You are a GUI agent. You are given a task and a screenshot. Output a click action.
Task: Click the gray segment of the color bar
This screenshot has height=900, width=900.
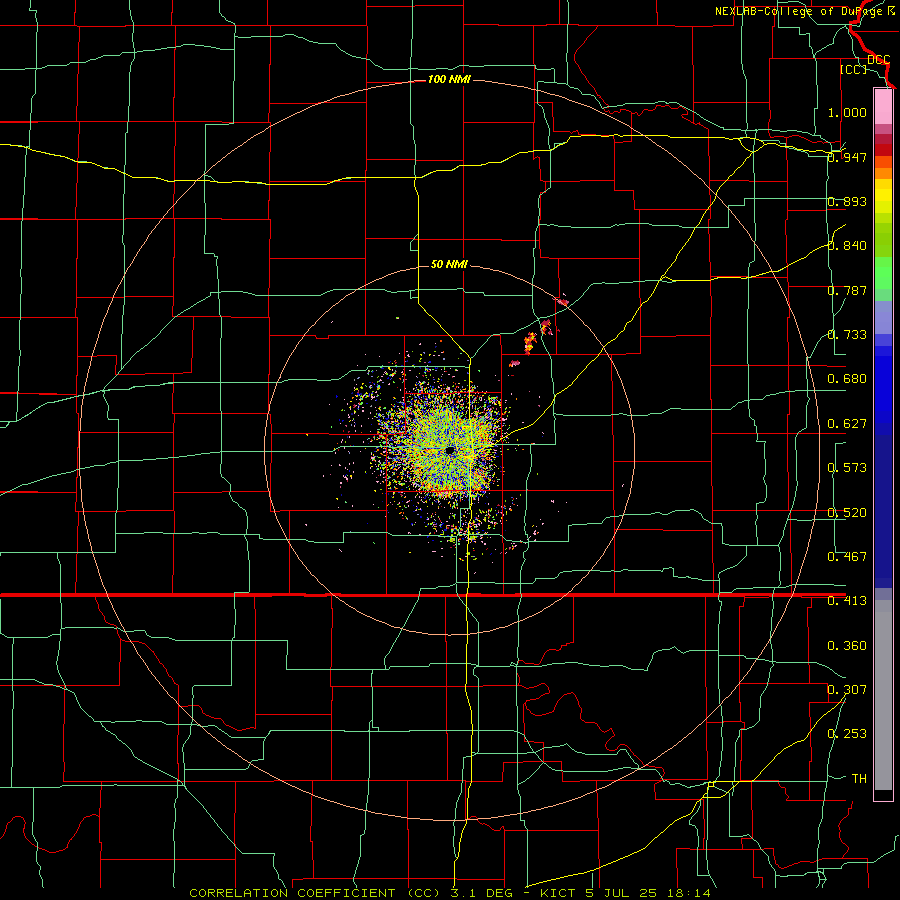coord(883,695)
